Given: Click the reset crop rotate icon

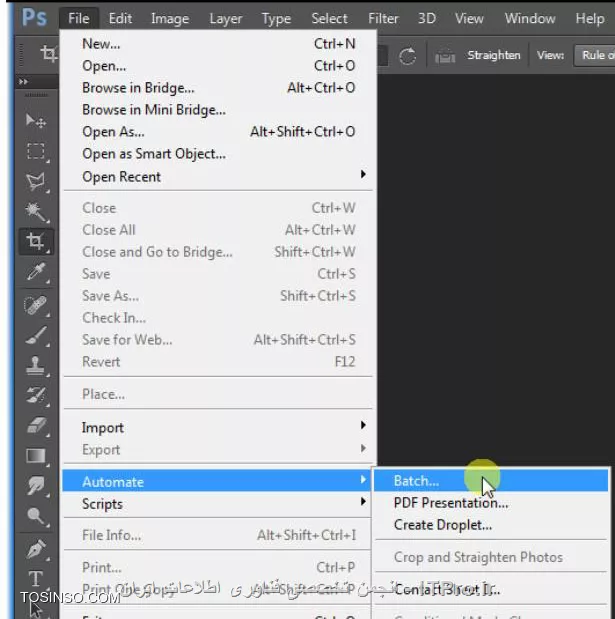Looking at the screenshot, I should point(407,56).
